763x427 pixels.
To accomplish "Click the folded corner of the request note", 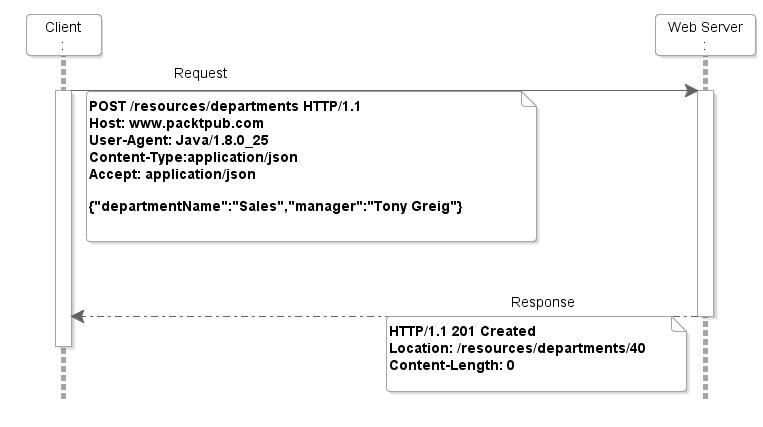I will click(x=528, y=99).
